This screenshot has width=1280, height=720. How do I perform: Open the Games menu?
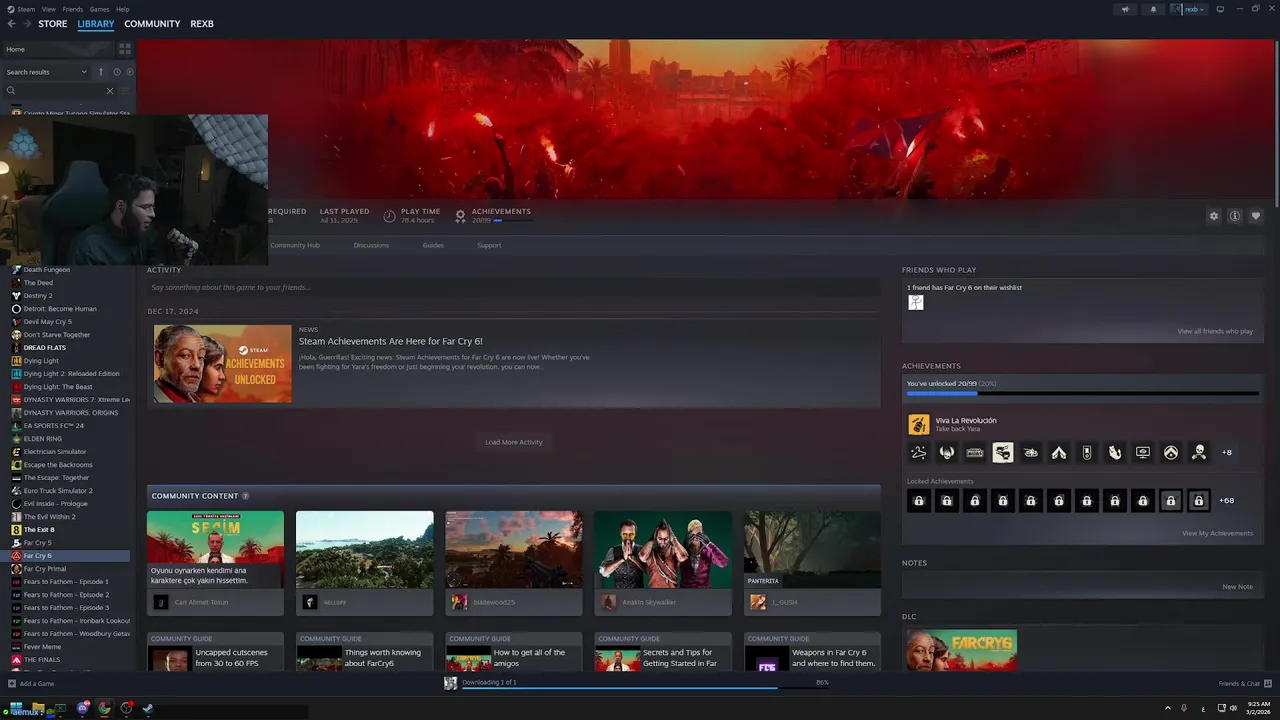(100, 9)
